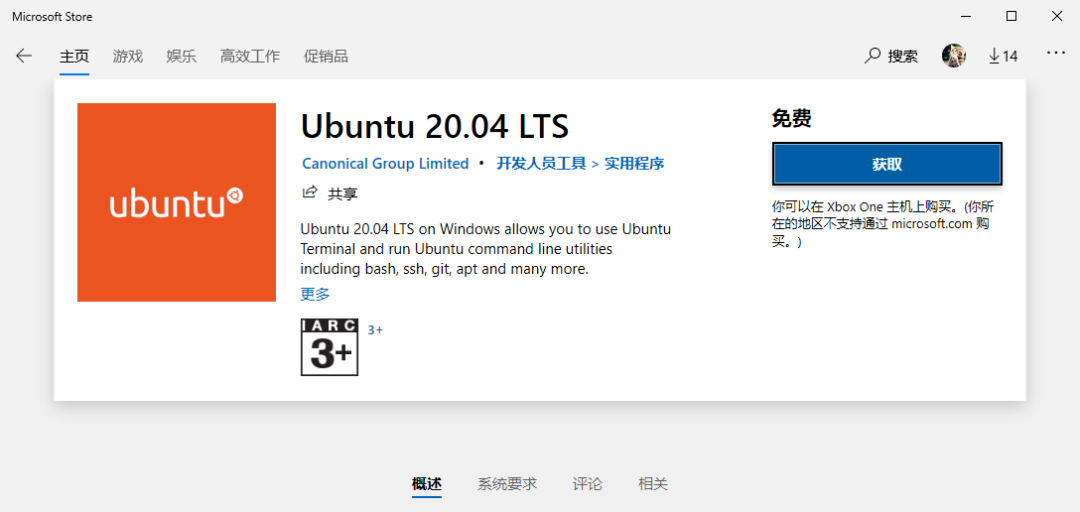The height and width of the screenshot is (512, 1080).
Task: Click the 3+ age rating link
Action: 375,330
